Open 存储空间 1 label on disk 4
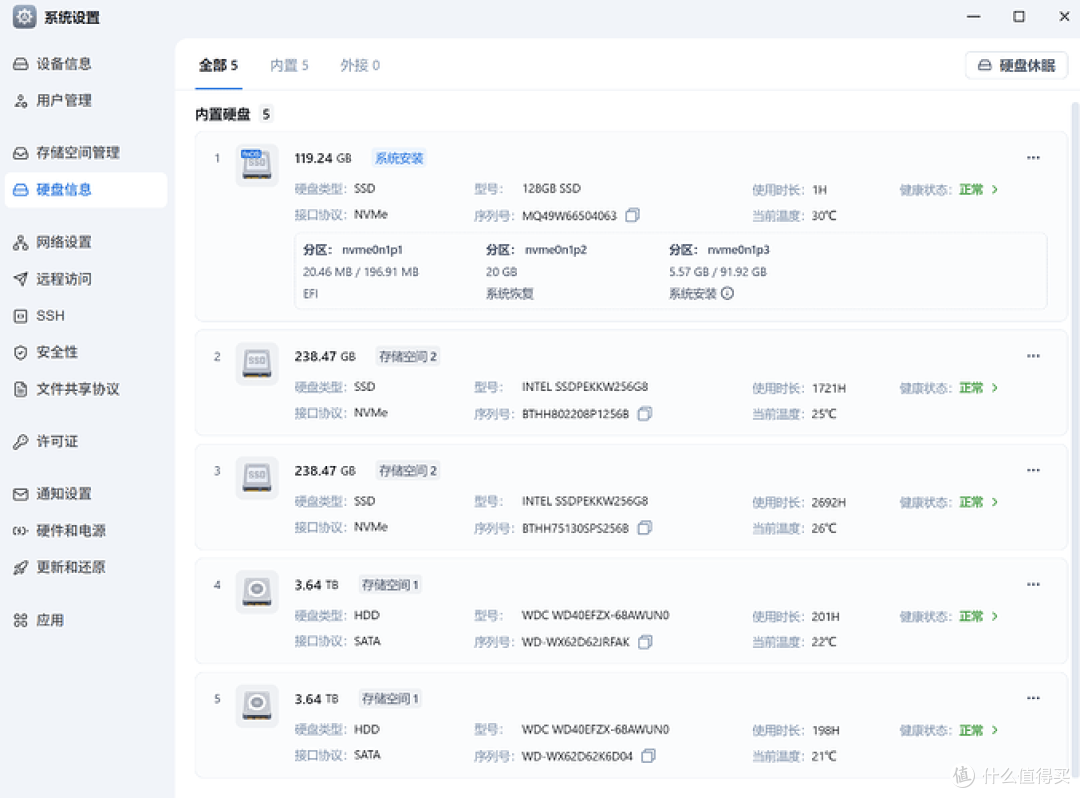Viewport: 1080px width, 798px height. (389, 584)
